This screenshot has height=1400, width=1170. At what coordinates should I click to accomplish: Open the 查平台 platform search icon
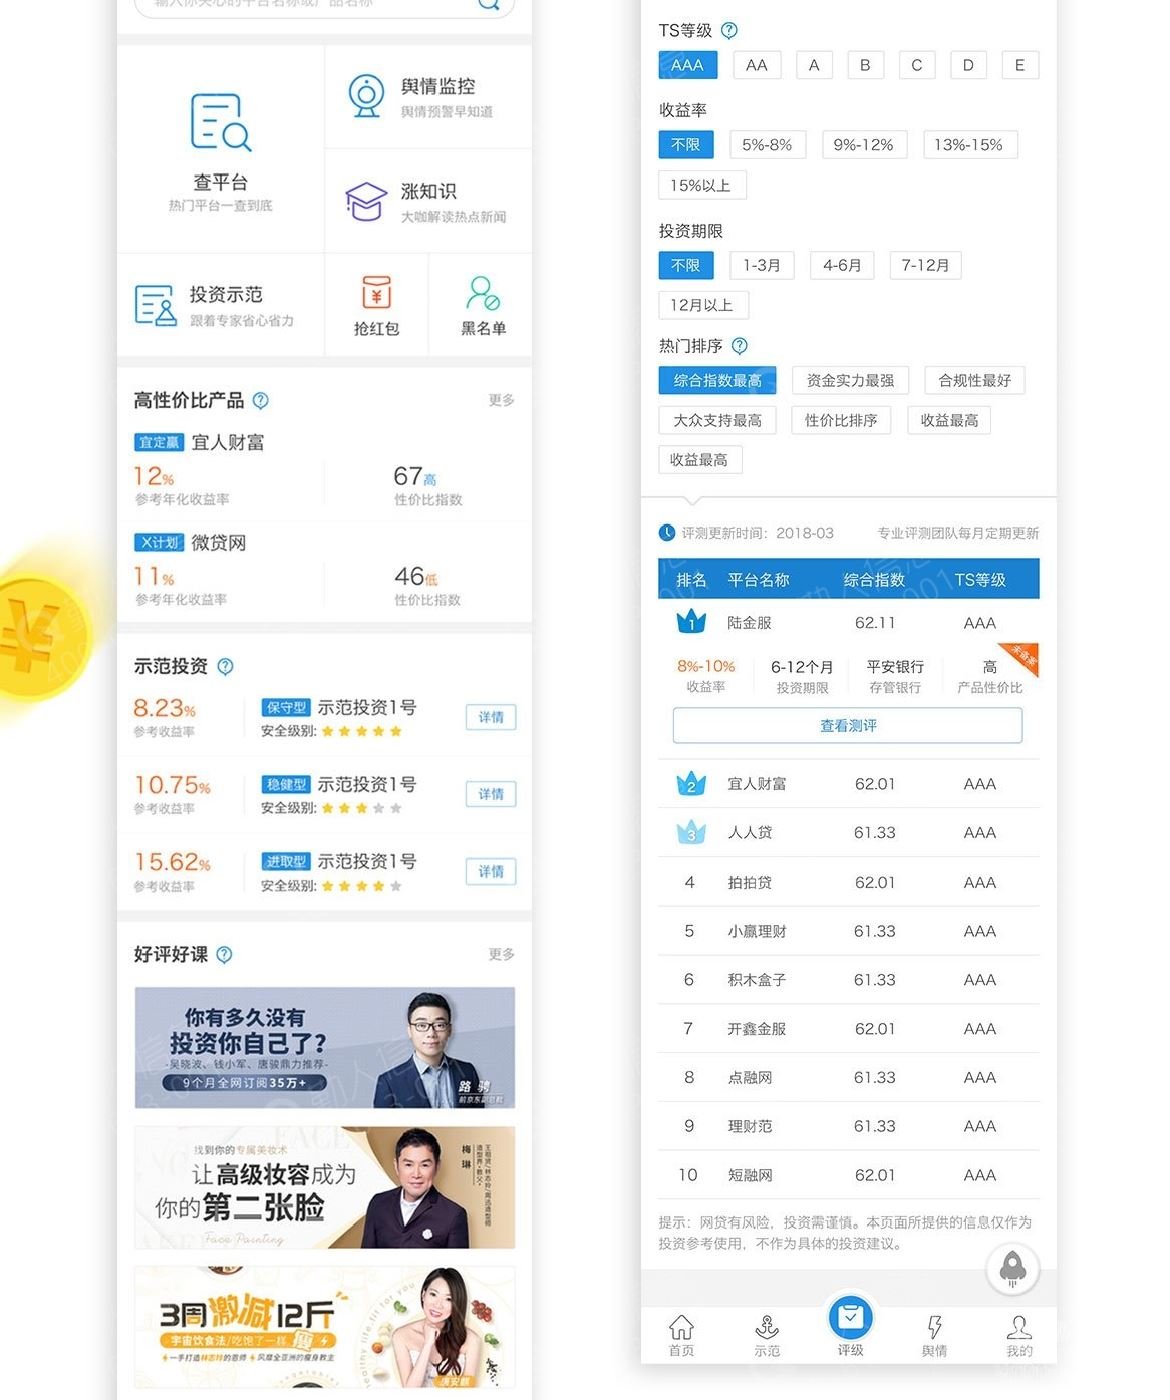(220, 123)
